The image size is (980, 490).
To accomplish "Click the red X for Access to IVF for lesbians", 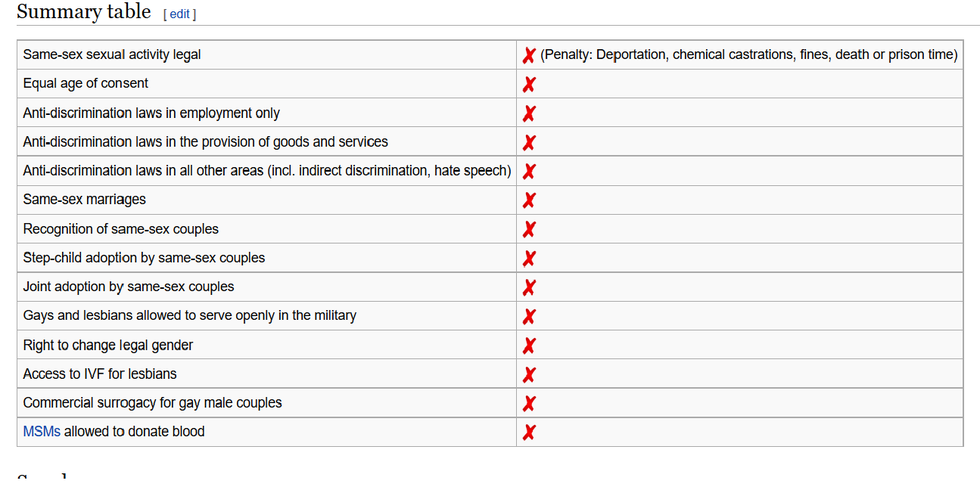I will click(x=529, y=375).
